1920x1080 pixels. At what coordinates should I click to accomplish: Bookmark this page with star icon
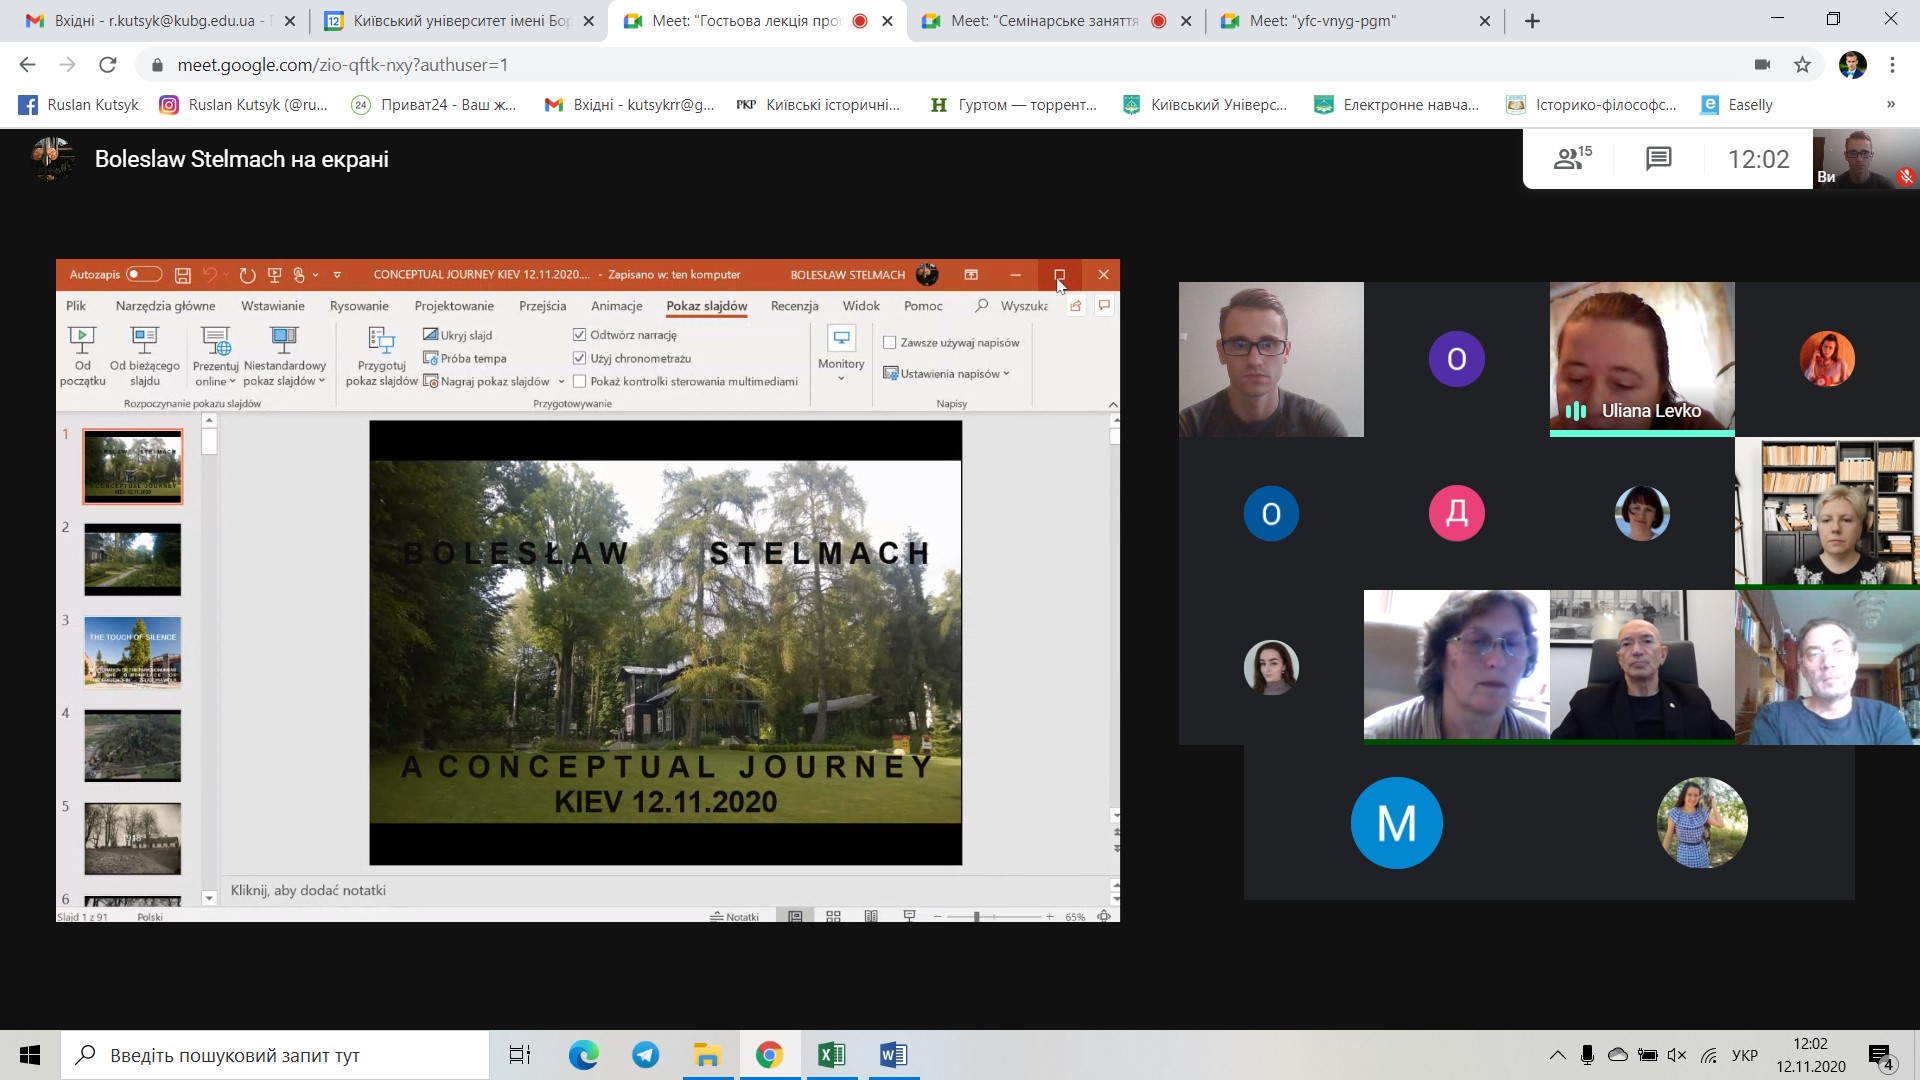1802,65
